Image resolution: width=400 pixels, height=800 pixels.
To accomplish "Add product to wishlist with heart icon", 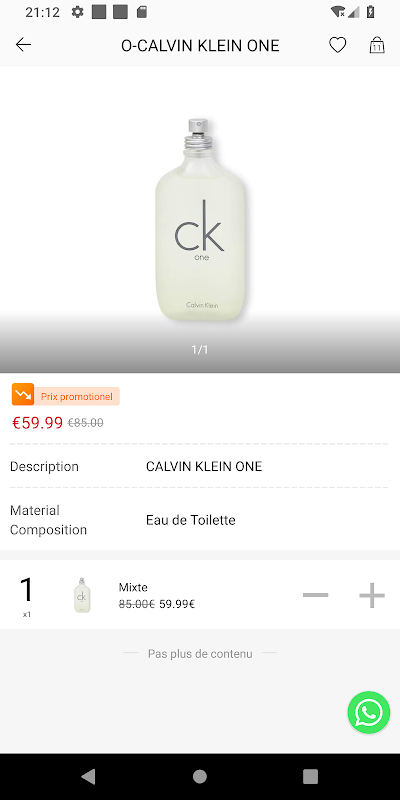I will pos(337,45).
